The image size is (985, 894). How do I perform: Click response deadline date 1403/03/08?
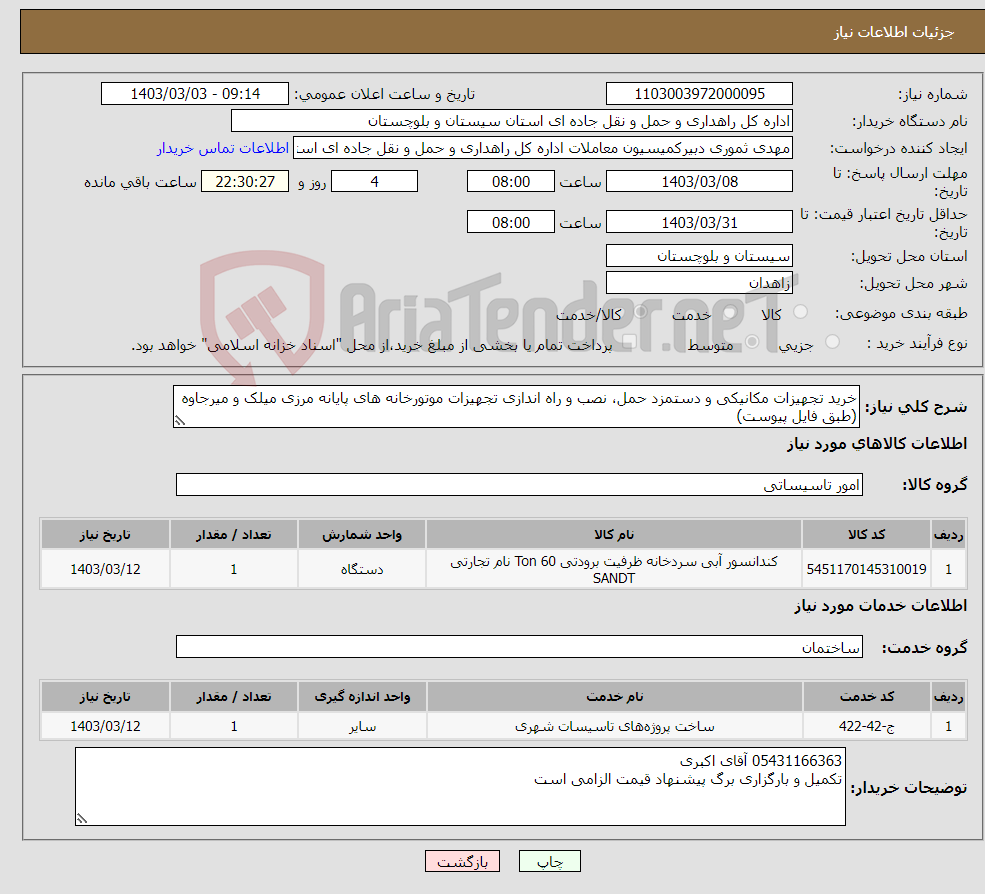point(699,182)
